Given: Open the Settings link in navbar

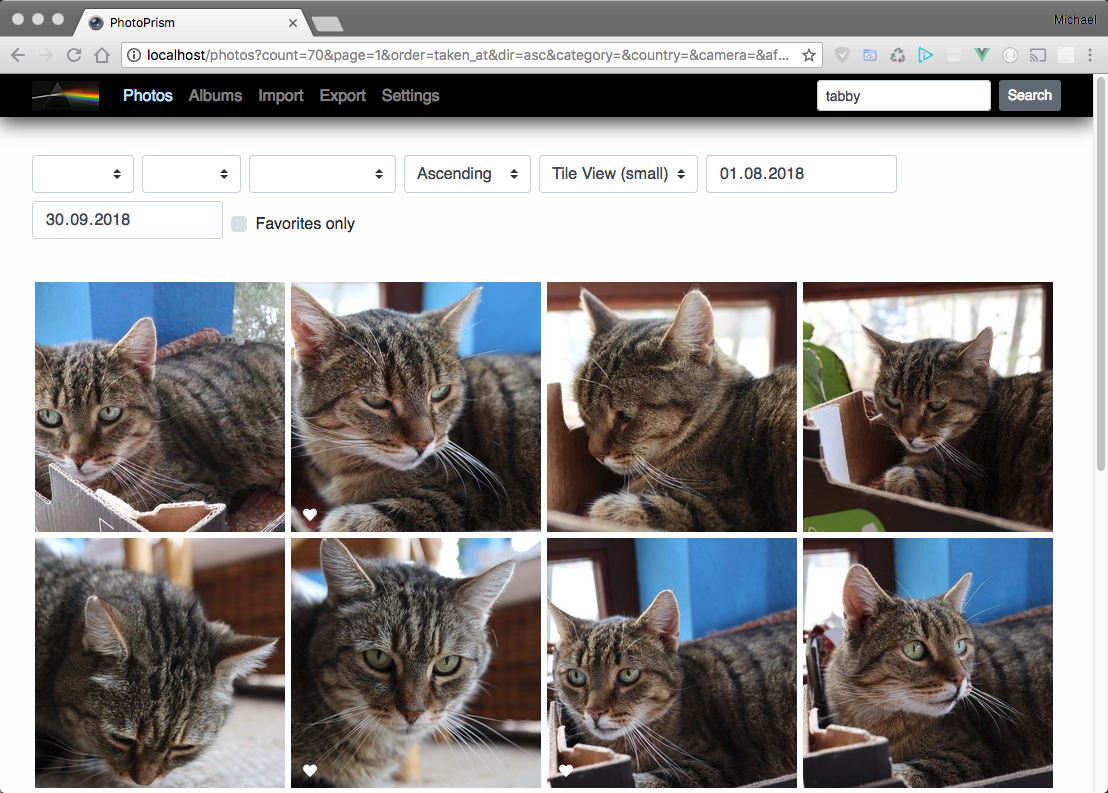Looking at the screenshot, I should click(x=410, y=96).
